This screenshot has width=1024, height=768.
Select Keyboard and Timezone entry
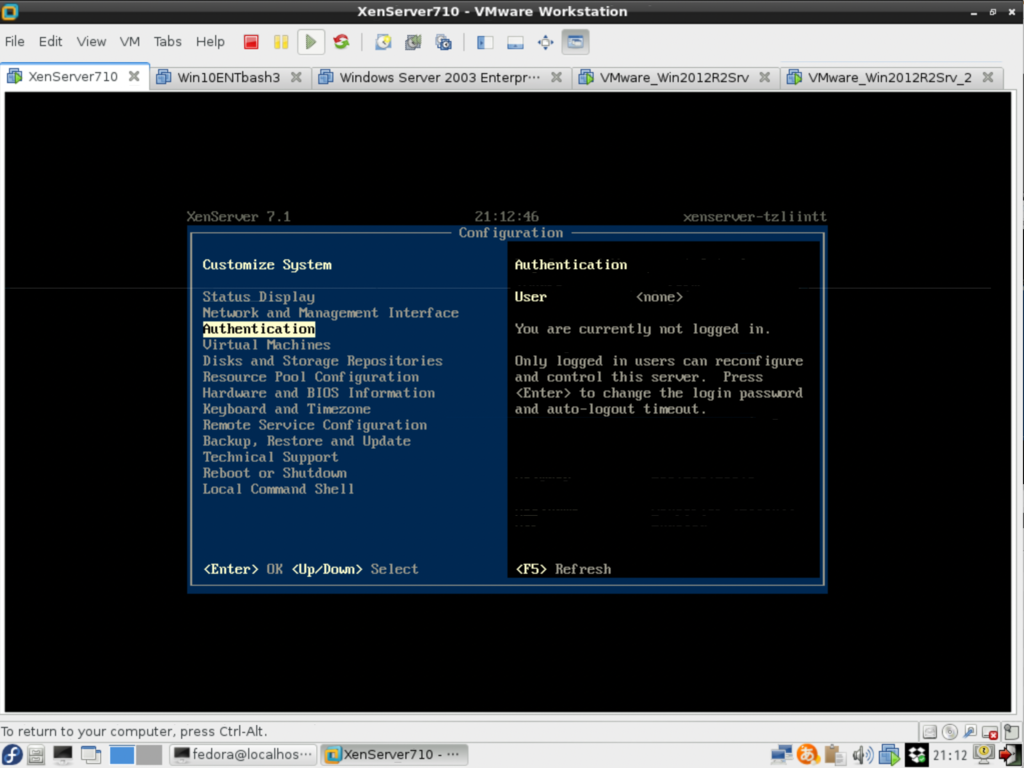(287, 409)
